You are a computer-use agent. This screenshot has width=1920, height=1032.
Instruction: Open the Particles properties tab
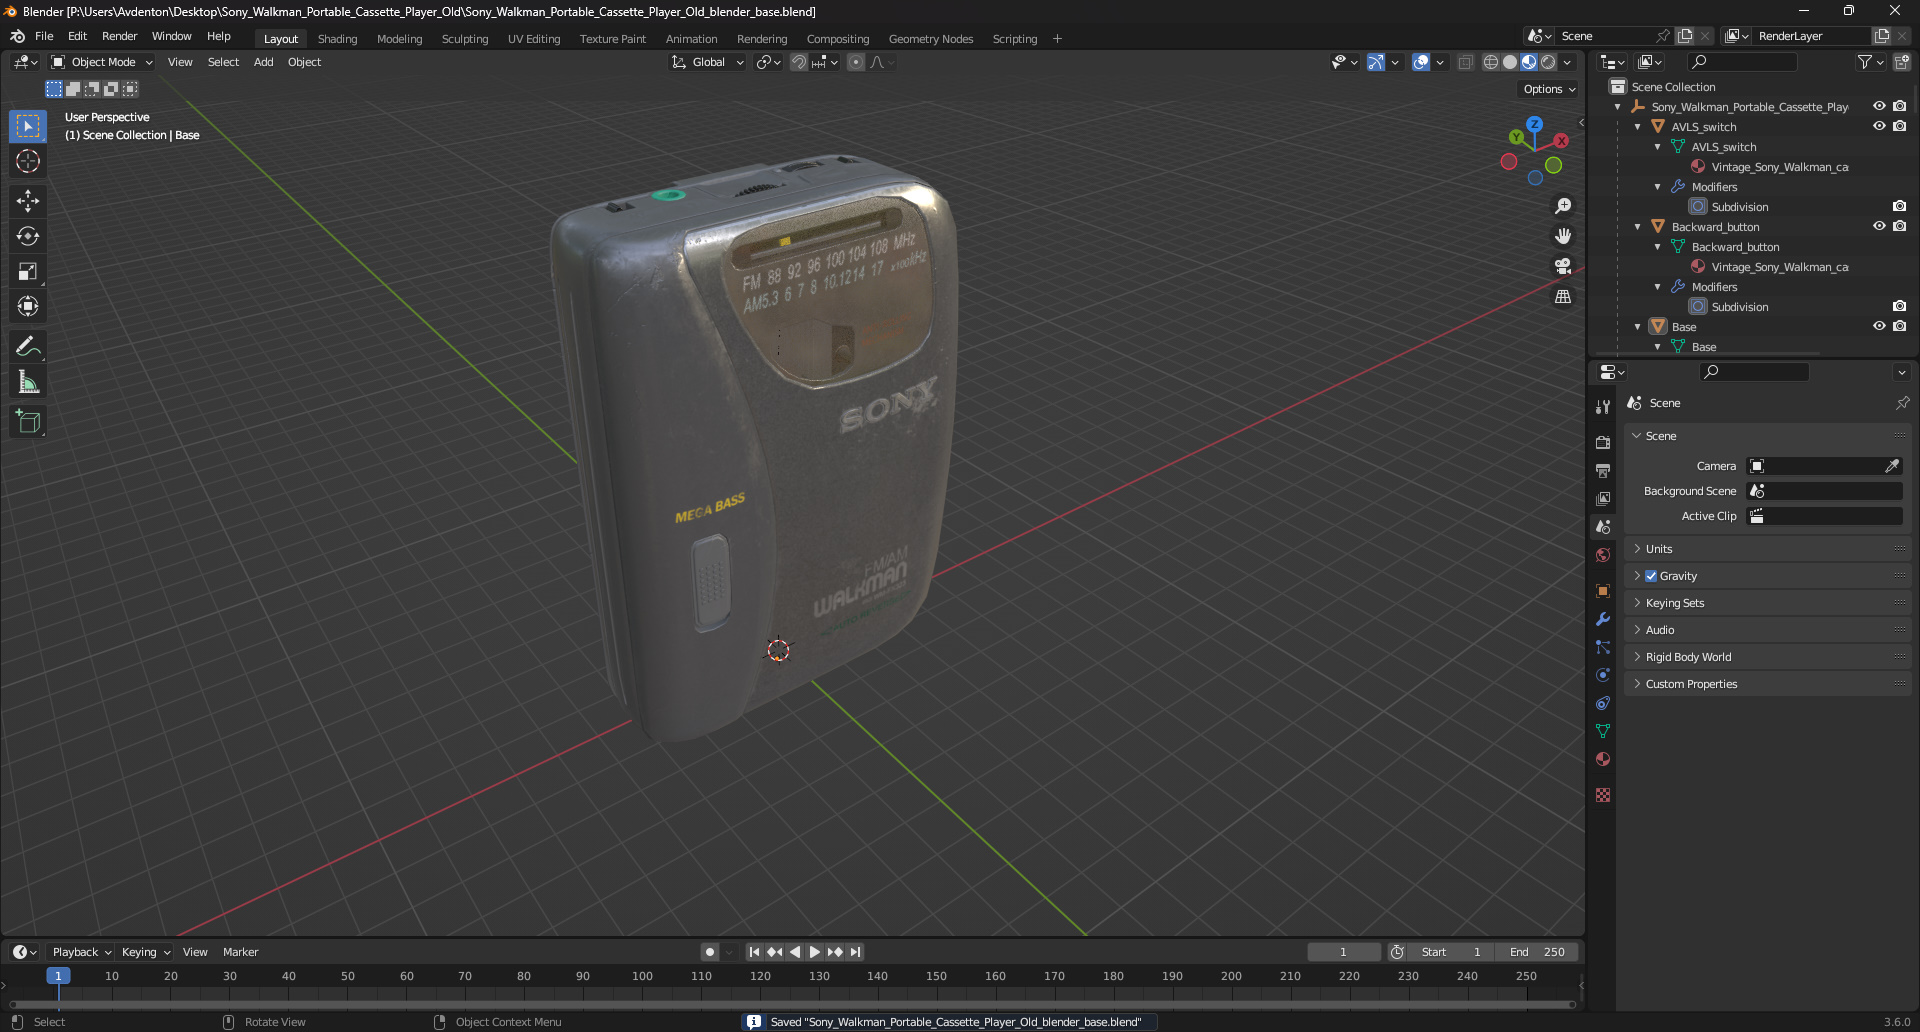point(1603,647)
